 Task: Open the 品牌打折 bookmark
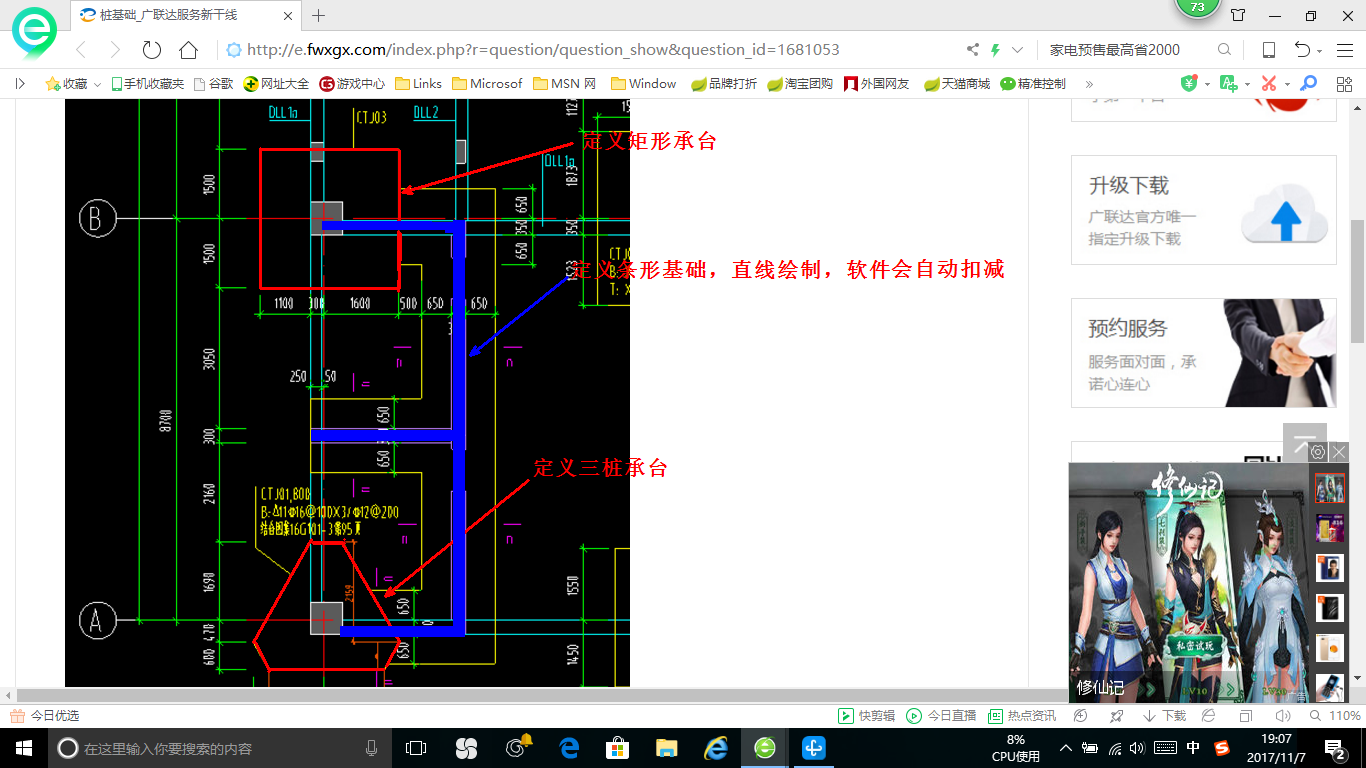point(724,84)
